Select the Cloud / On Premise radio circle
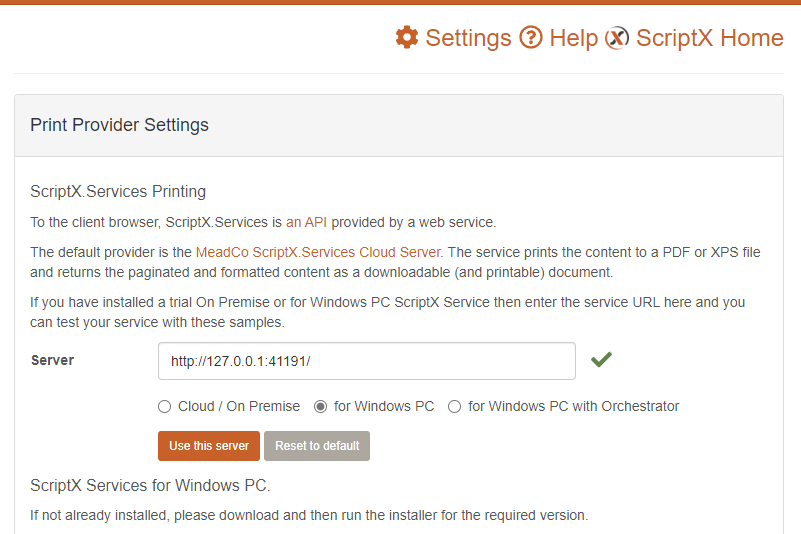This screenshot has height=534, width=801. 164,407
